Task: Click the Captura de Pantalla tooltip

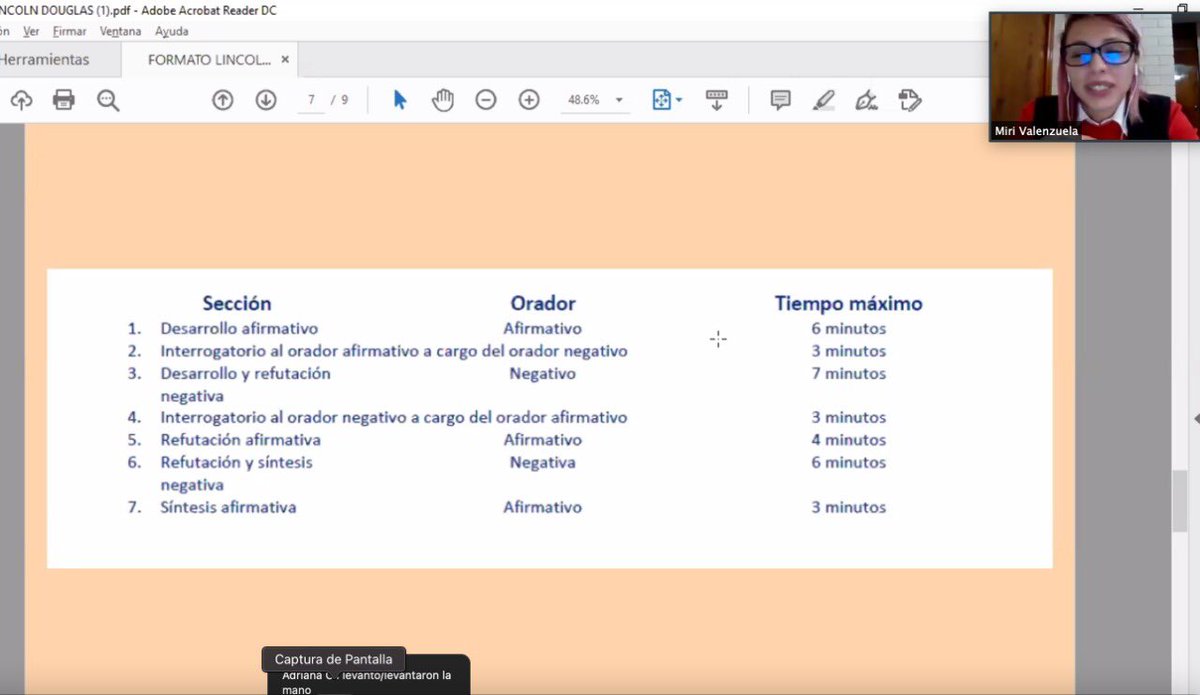Action: click(334, 659)
